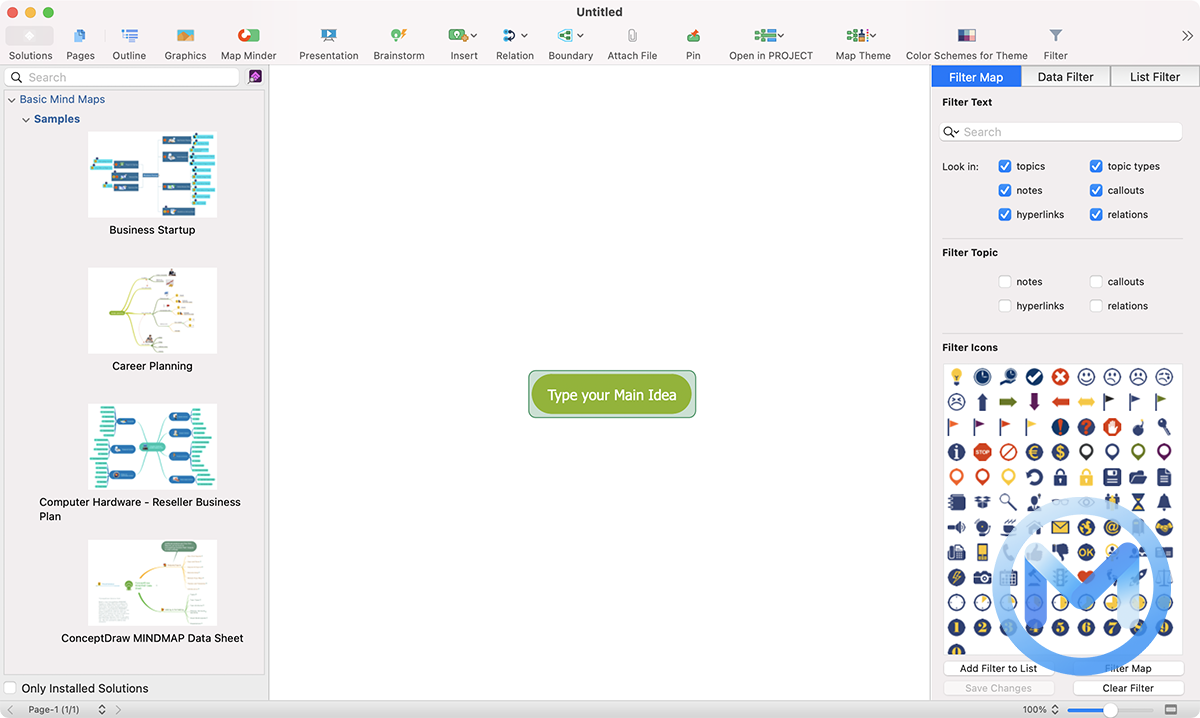Image resolution: width=1200 pixels, height=718 pixels.
Task: Uncheck the topics filter checkbox
Action: (x=1005, y=166)
